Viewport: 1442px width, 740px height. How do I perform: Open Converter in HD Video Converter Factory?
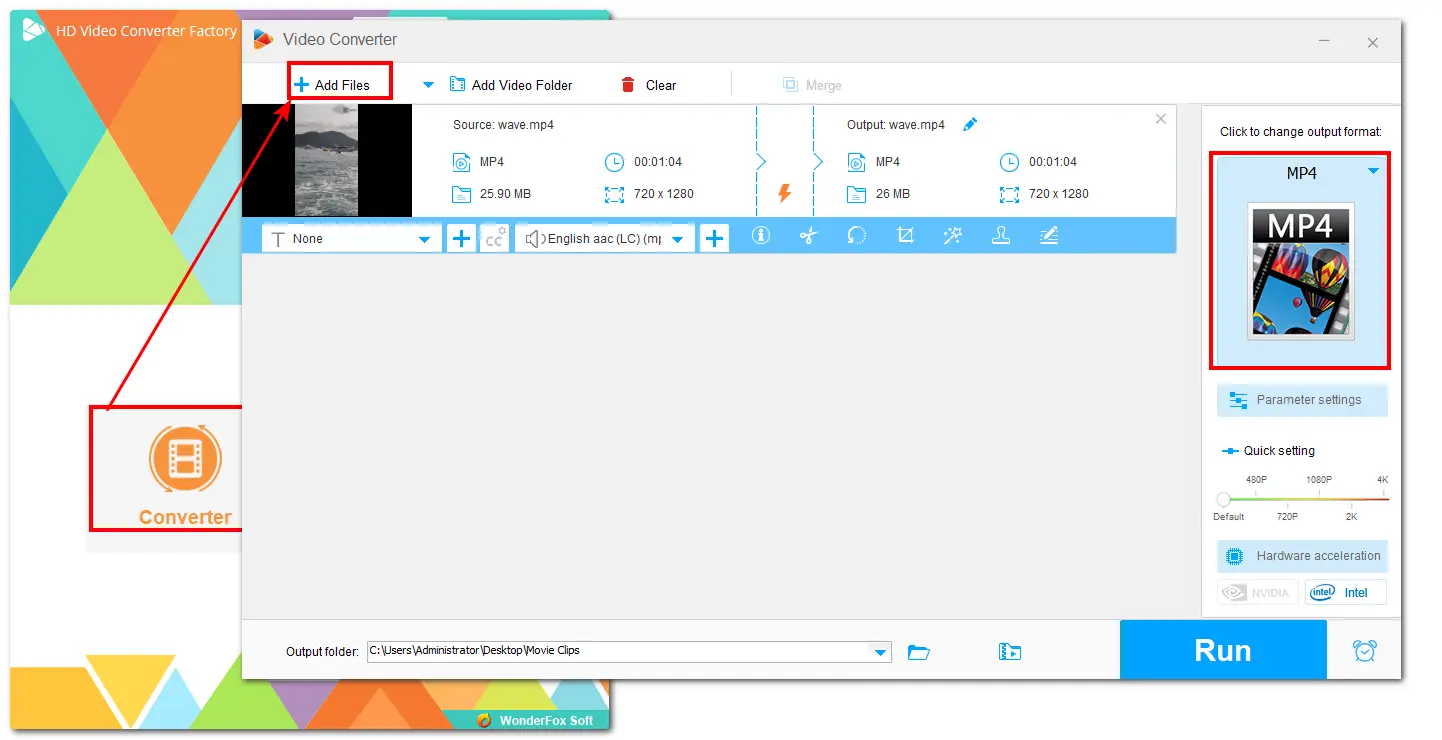pyautogui.click(x=185, y=470)
